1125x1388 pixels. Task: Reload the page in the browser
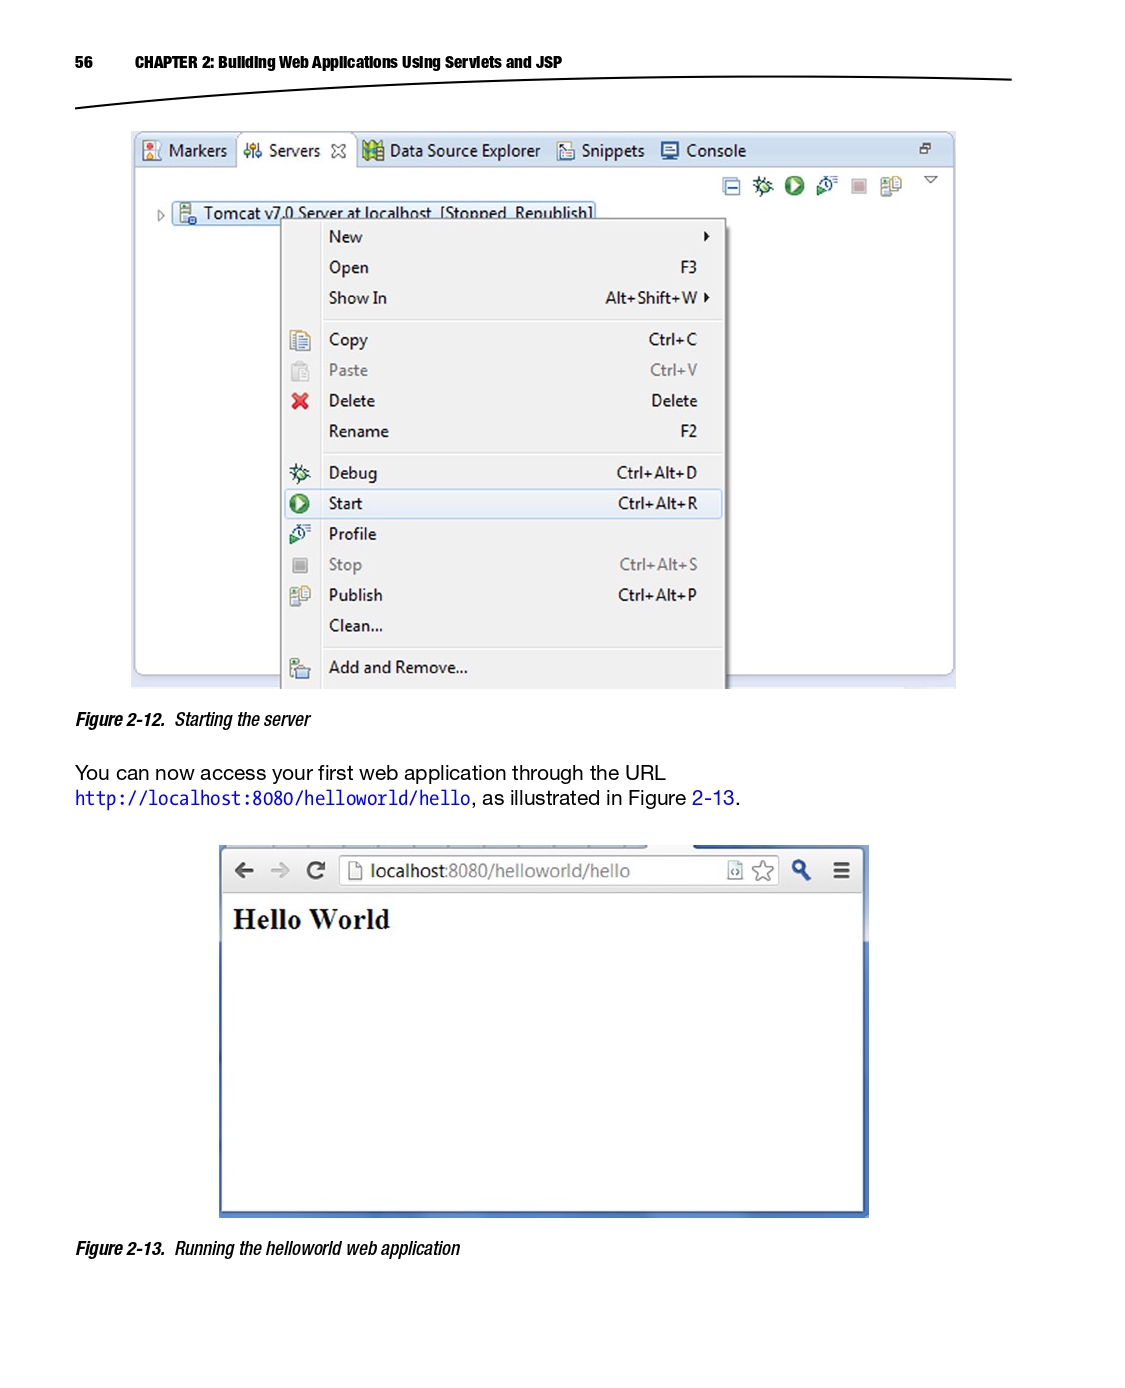(x=316, y=871)
